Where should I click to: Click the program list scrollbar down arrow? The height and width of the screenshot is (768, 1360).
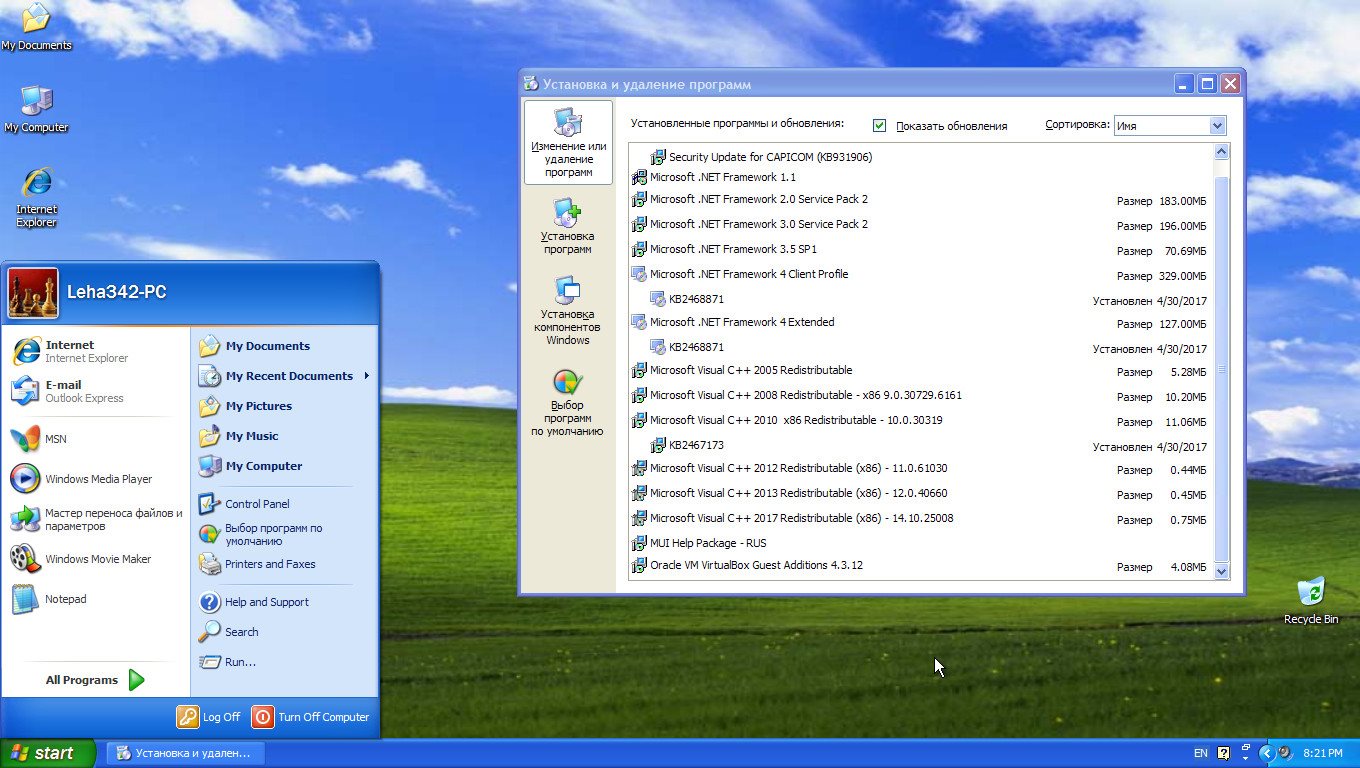point(1221,570)
